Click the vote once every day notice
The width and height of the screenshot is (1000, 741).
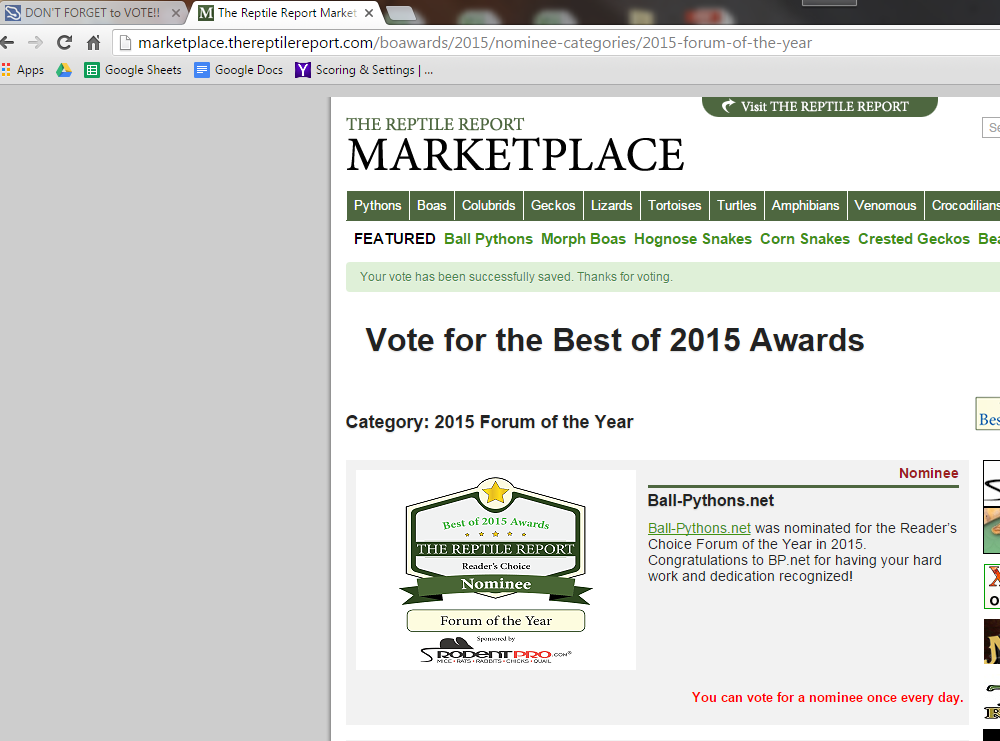828,698
